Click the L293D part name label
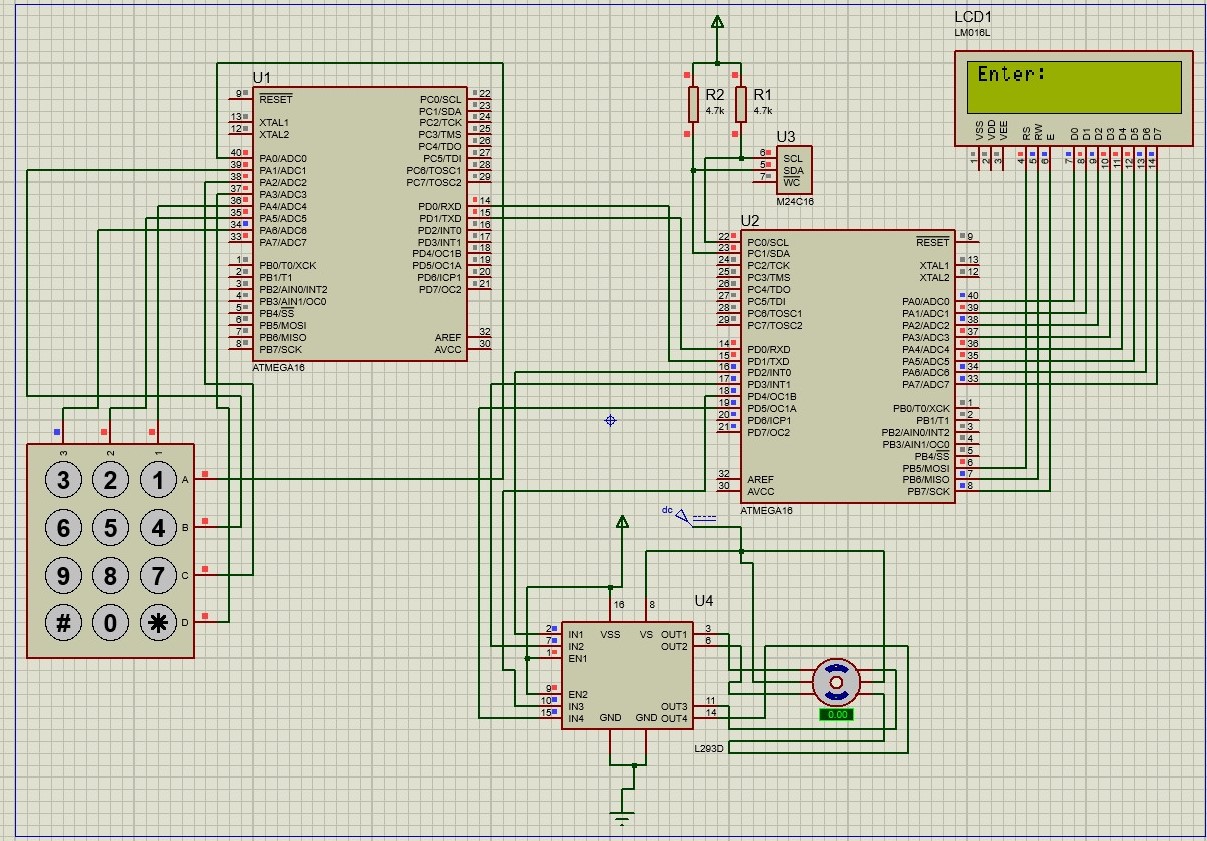The height and width of the screenshot is (841, 1207). (708, 748)
